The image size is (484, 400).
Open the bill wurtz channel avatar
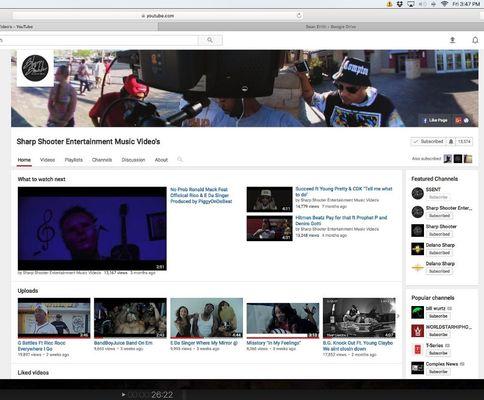417,312
